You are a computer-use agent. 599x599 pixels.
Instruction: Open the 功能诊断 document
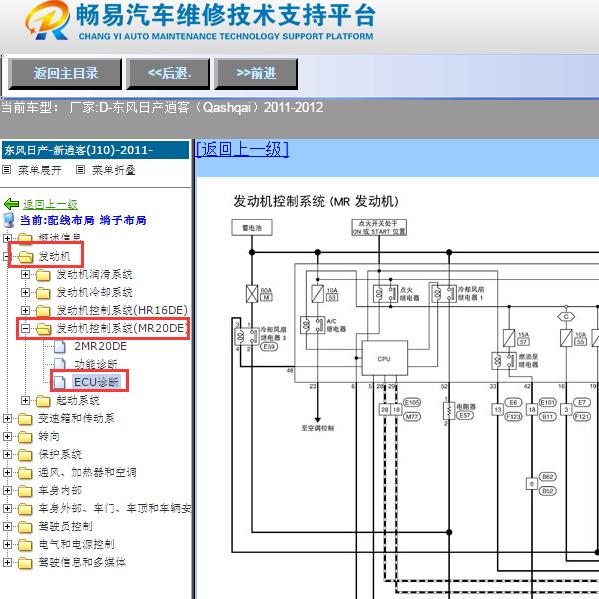tap(96, 364)
